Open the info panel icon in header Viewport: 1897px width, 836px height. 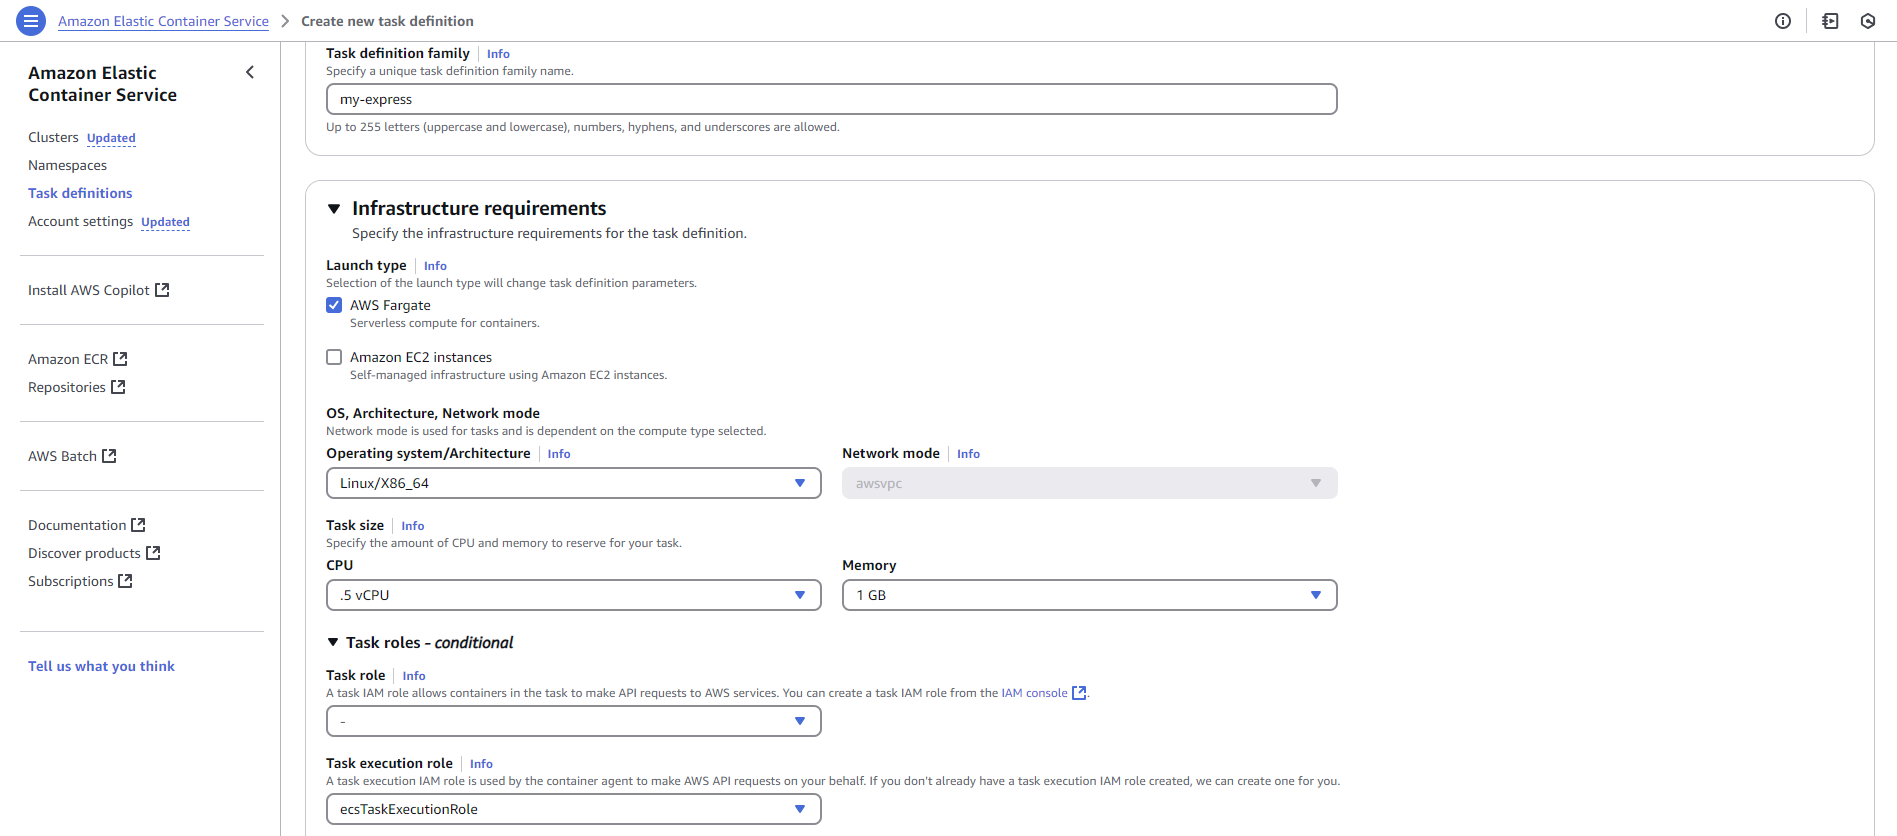point(1783,21)
